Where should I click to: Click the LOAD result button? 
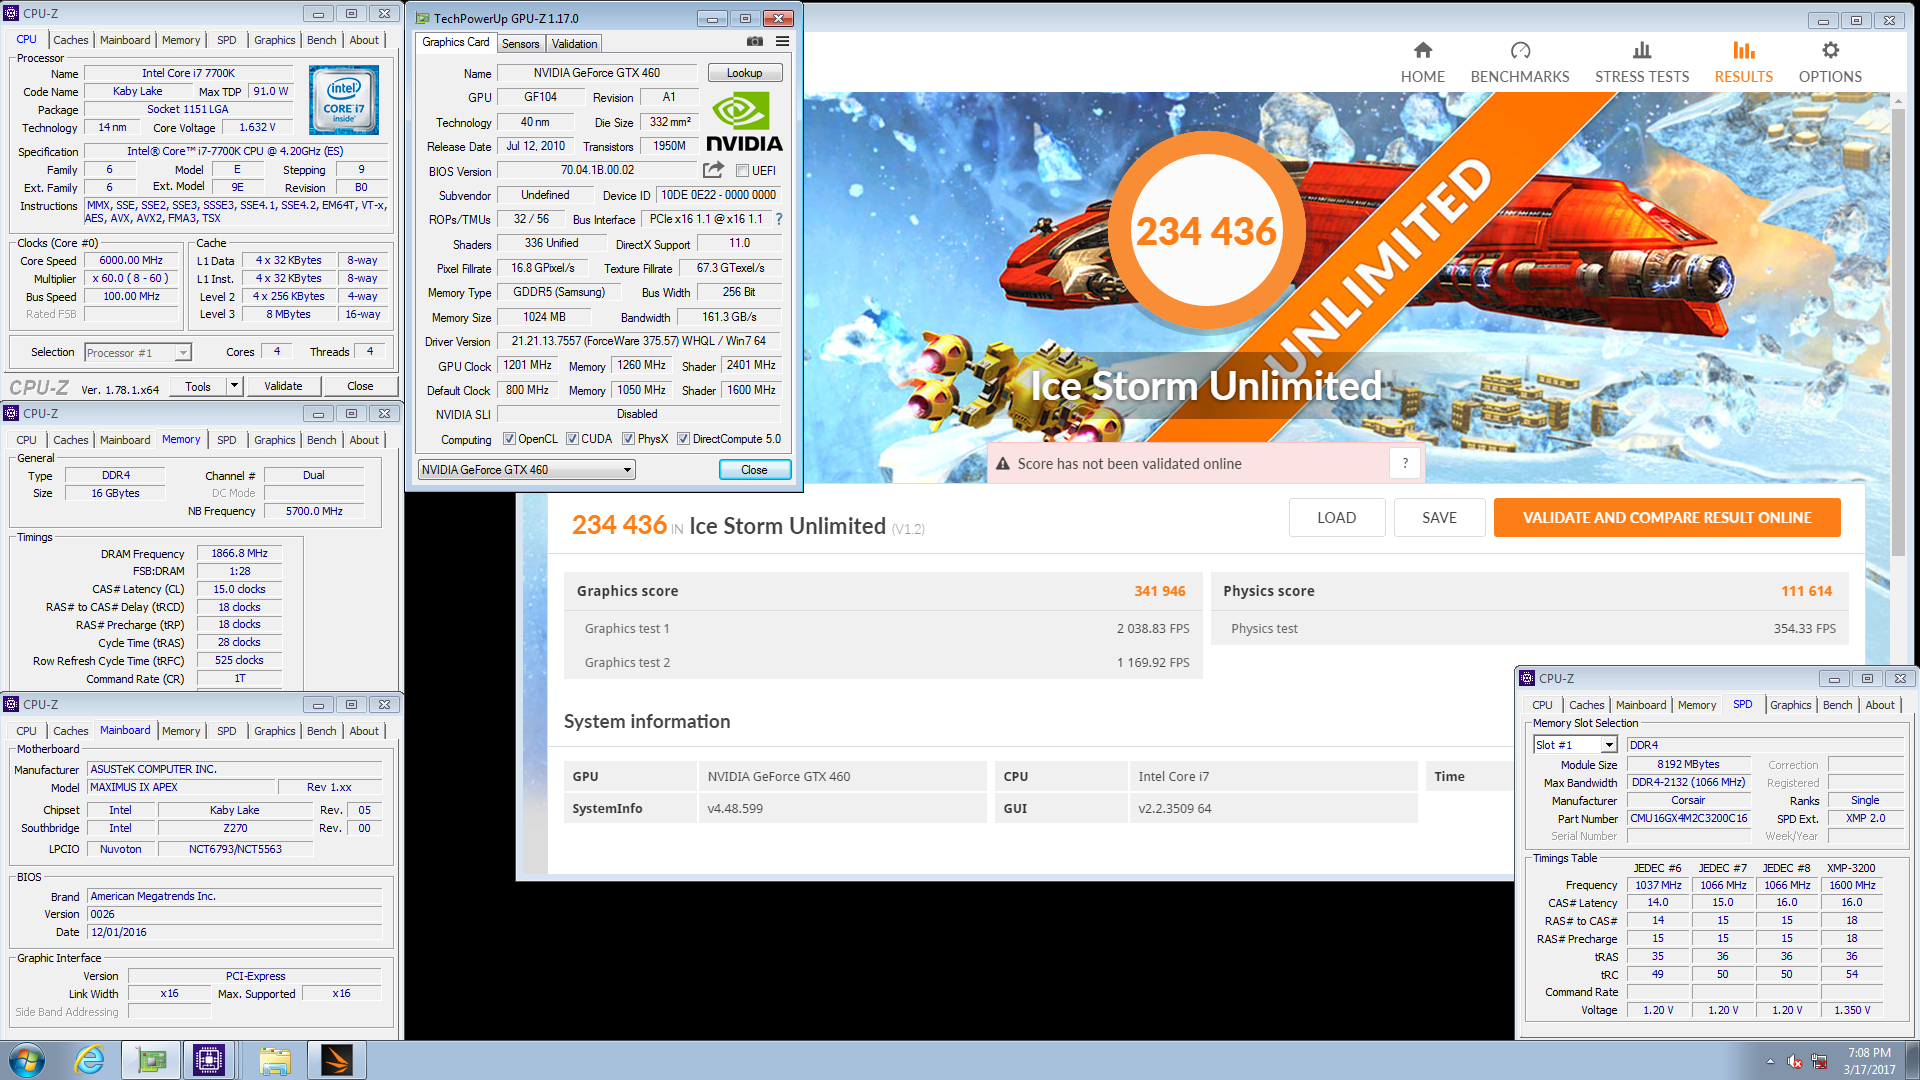[x=1336, y=518]
